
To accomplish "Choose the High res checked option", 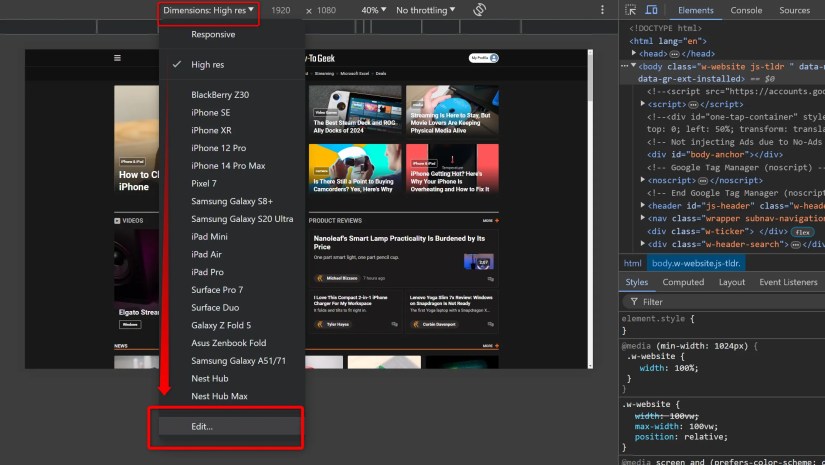I will (x=207, y=64).
